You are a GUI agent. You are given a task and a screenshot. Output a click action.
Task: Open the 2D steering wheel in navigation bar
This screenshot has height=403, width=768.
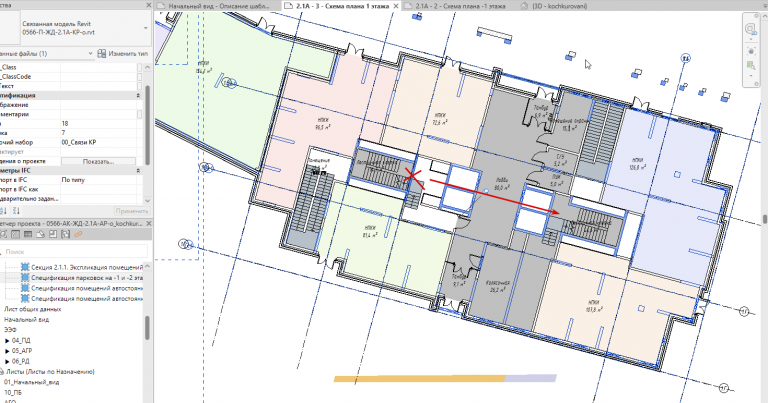[750, 29]
